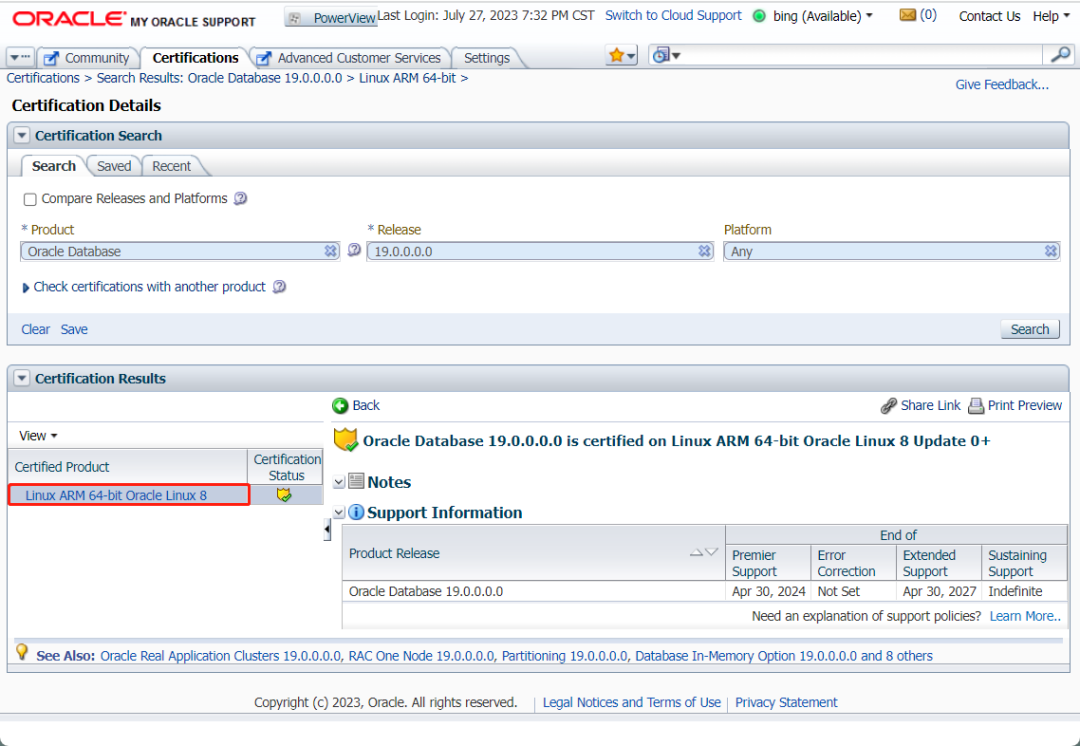This screenshot has width=1080, height=746.
Task: Click help icon after another product
Action: 279,287
